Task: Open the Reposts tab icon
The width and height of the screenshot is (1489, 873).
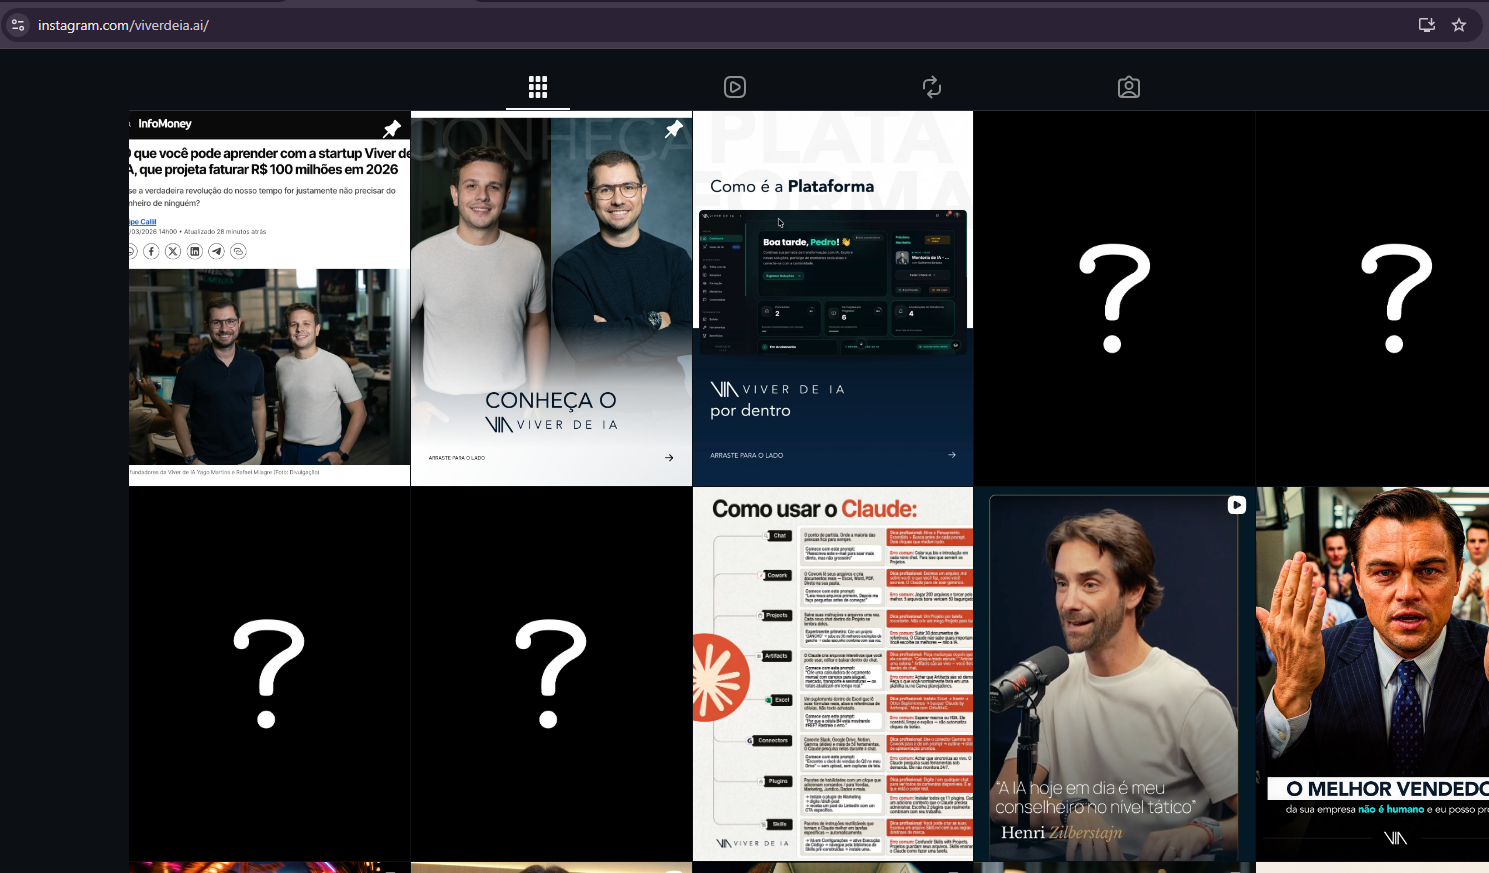Action: tap(932, 87)
